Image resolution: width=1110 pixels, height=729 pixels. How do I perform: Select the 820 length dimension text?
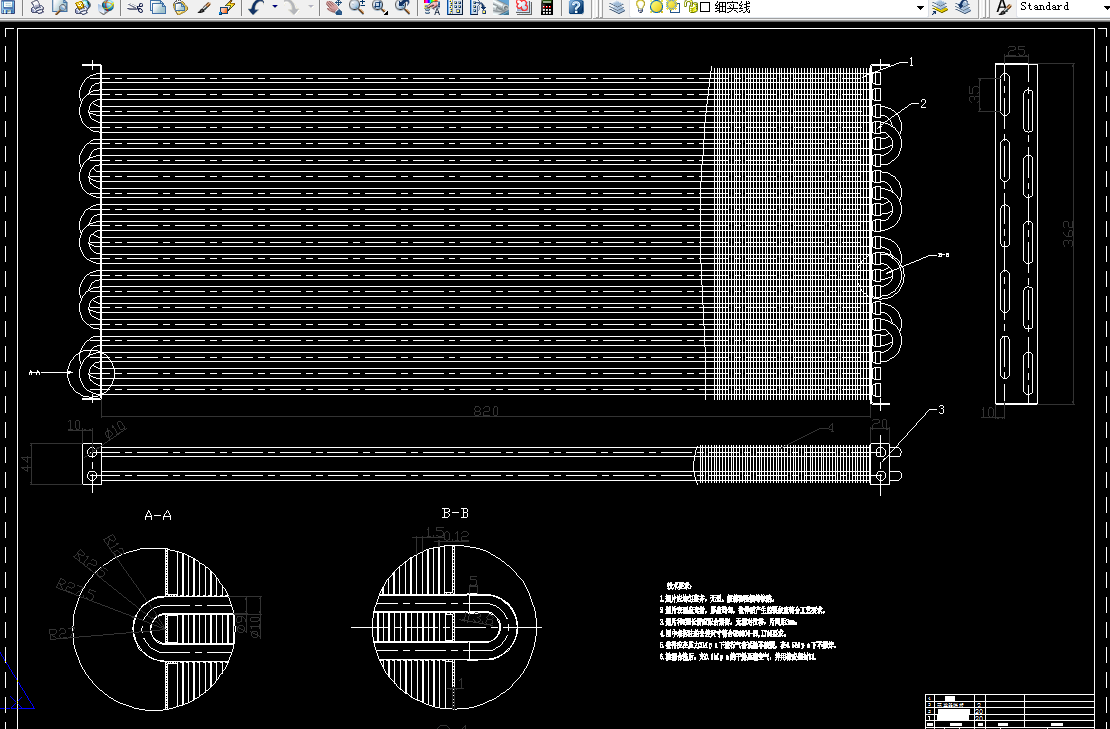[x=486, y=411]
